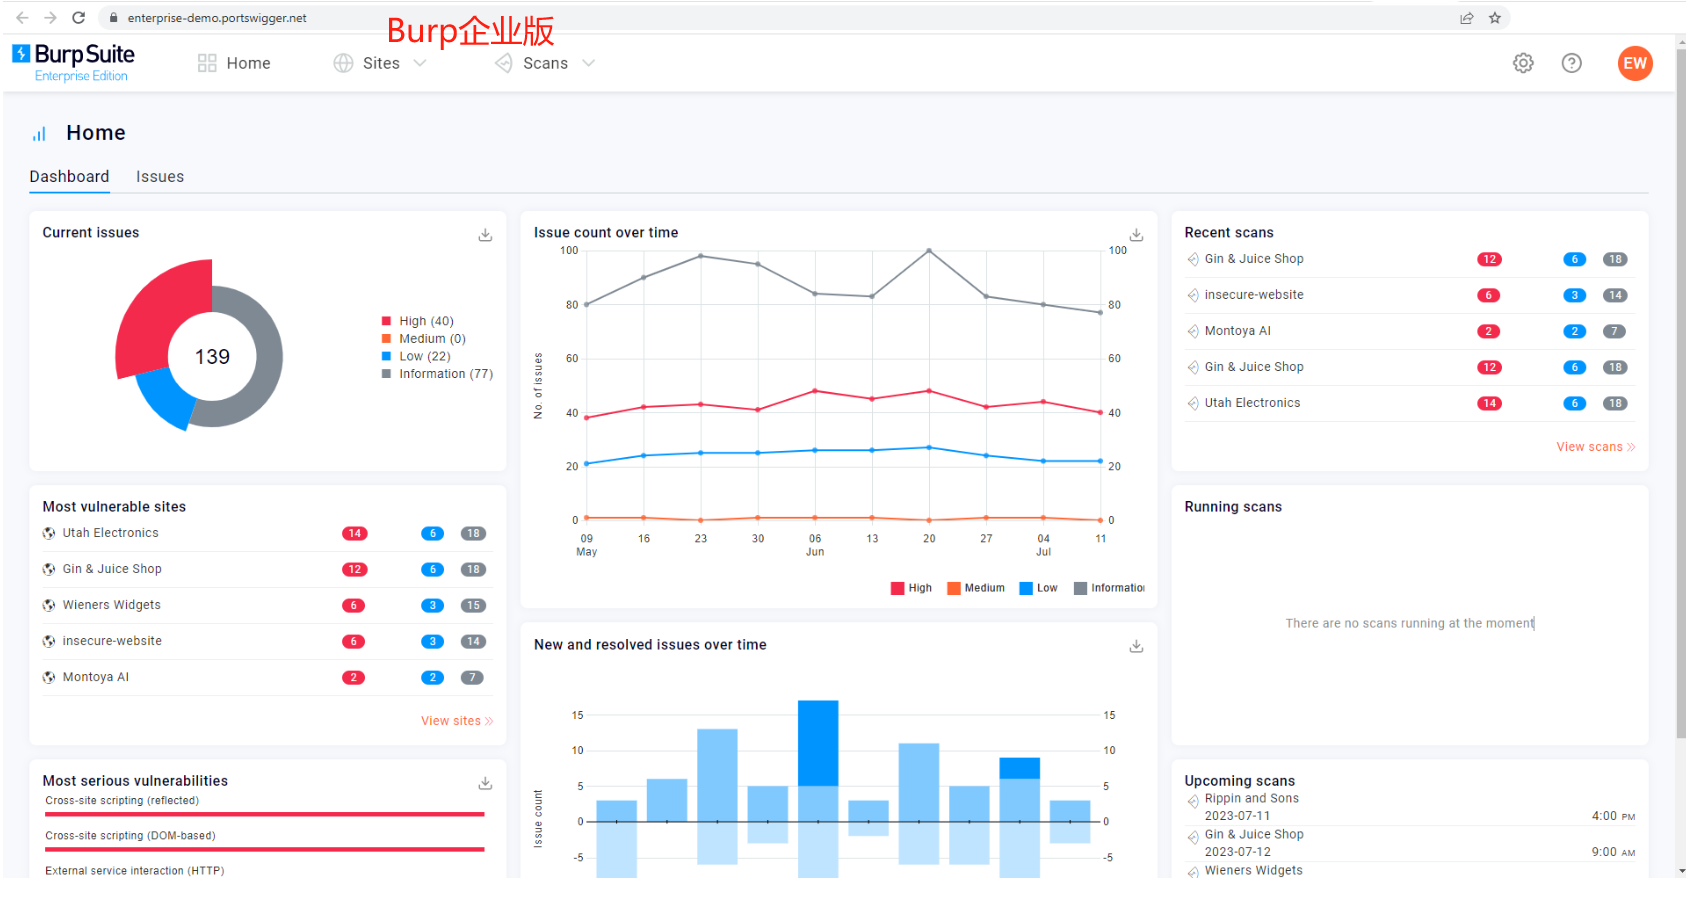Toggle the Medium series in chart legend
Image resolution: width=1686 pixels, height=901 pixels.
(976, 588)
